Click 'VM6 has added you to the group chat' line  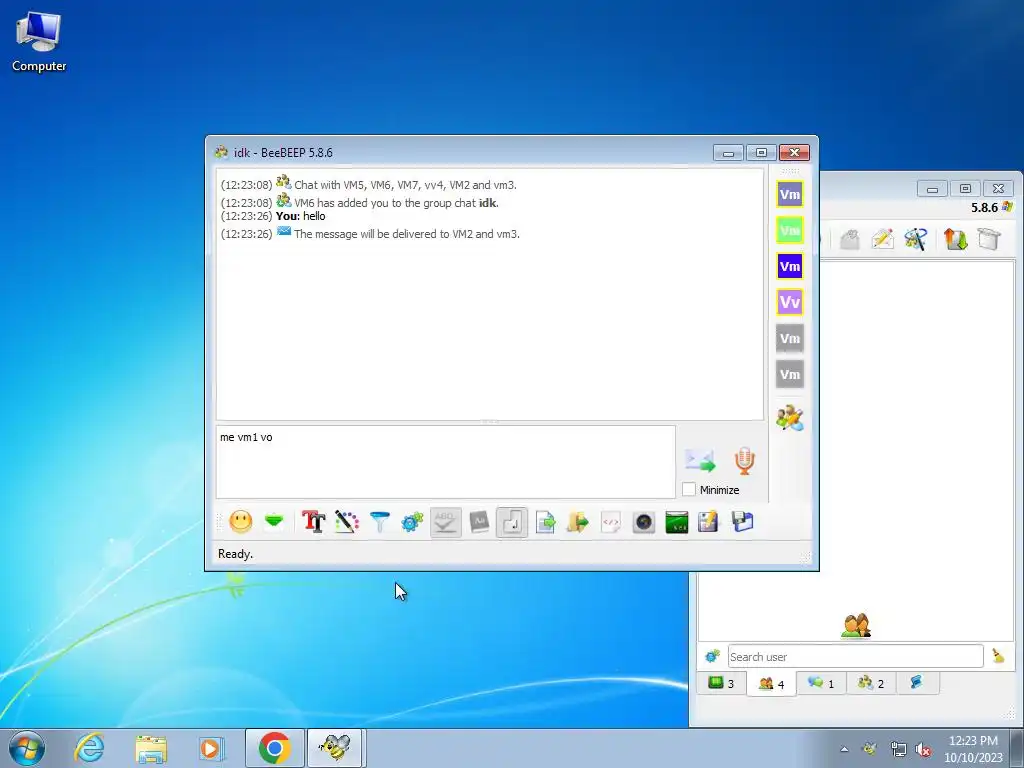[x=360, y=202]
